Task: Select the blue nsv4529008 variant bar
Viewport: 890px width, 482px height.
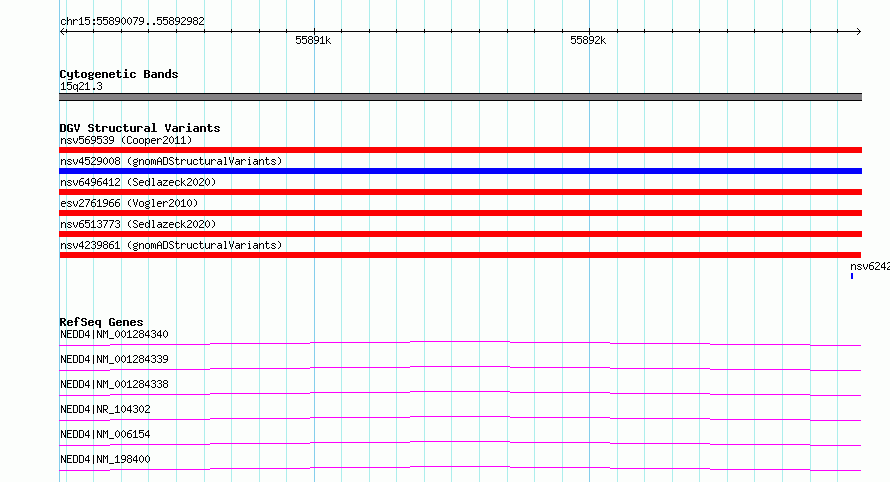Action: coord(460,171)
